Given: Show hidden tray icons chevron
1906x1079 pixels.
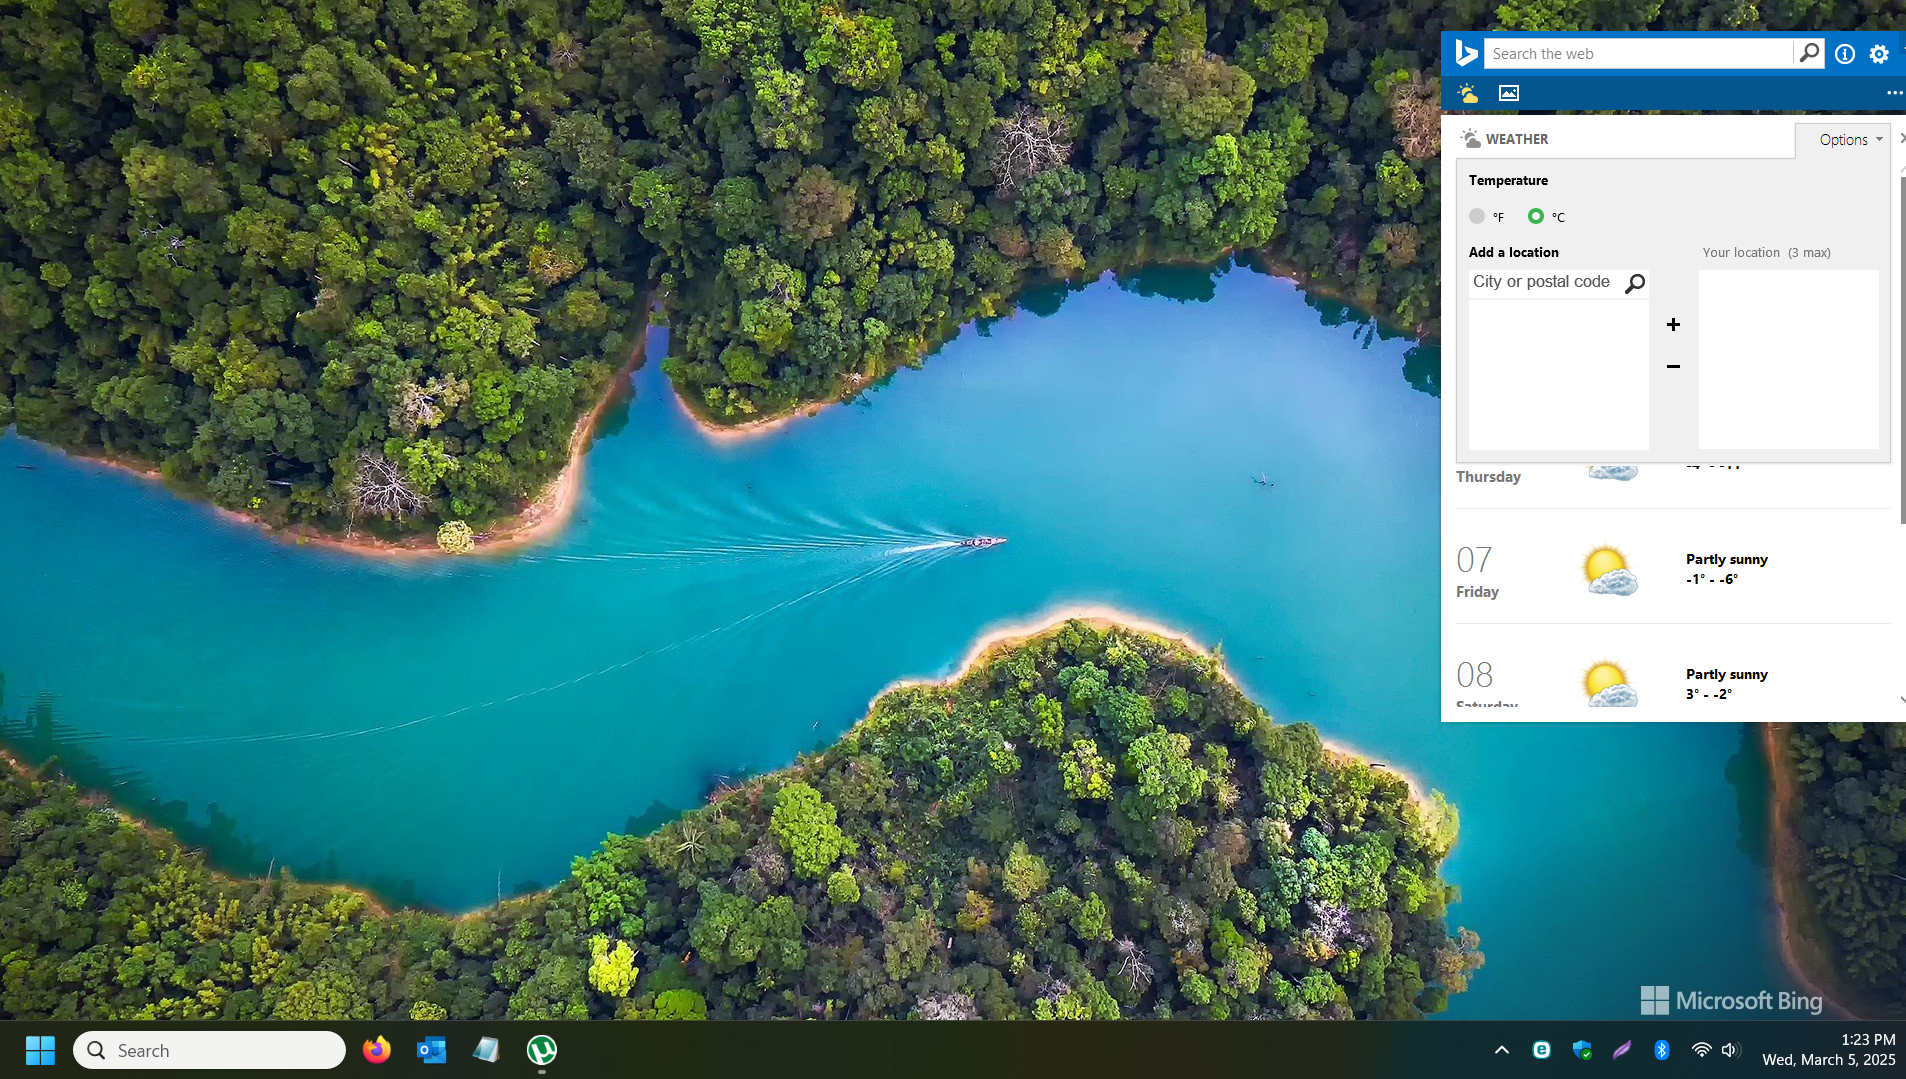Looking at the screenshot, I should tap(1502, 1050).
